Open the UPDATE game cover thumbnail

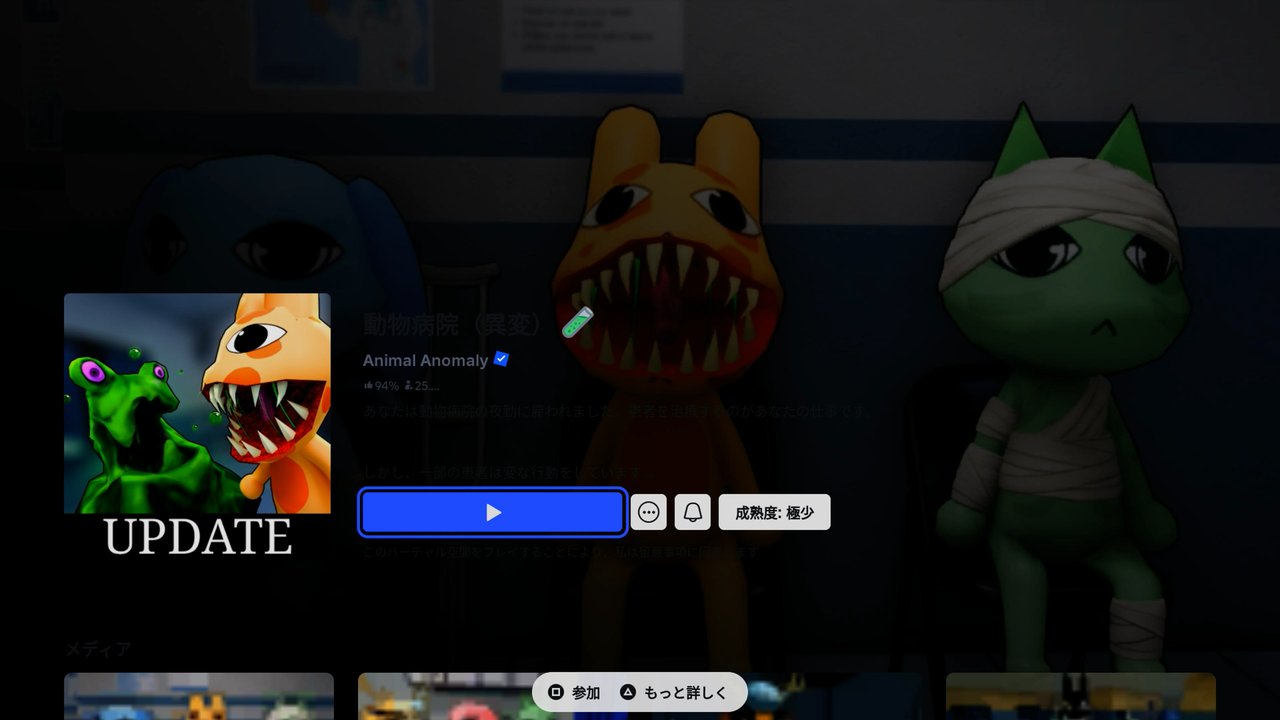[x=197, y=426]
